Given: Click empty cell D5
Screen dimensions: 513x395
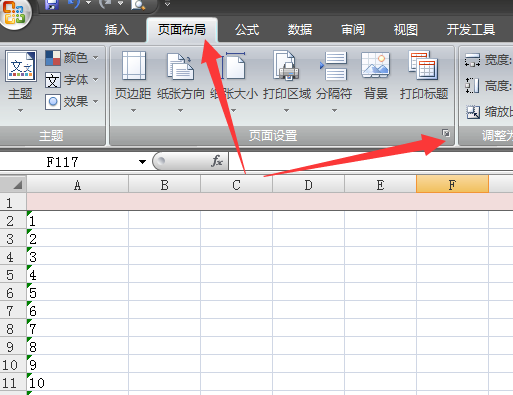Looking at the screenshot, I should pyautogui.click(x=309, y=274).
